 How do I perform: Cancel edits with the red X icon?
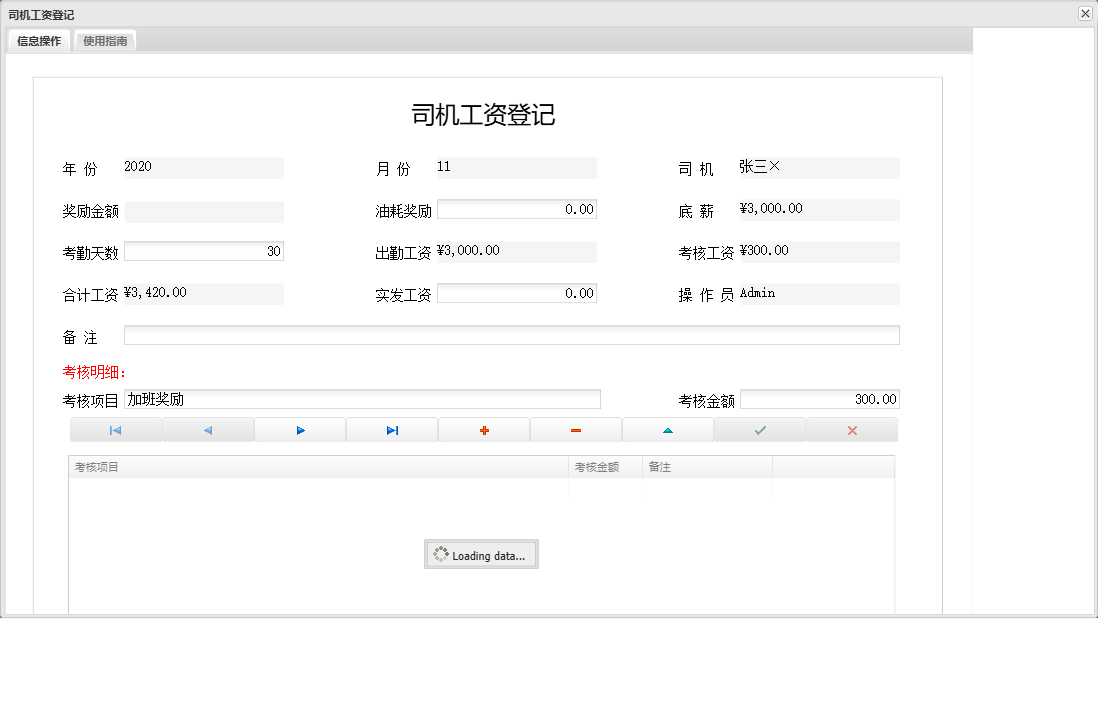[x=851, y=429]
